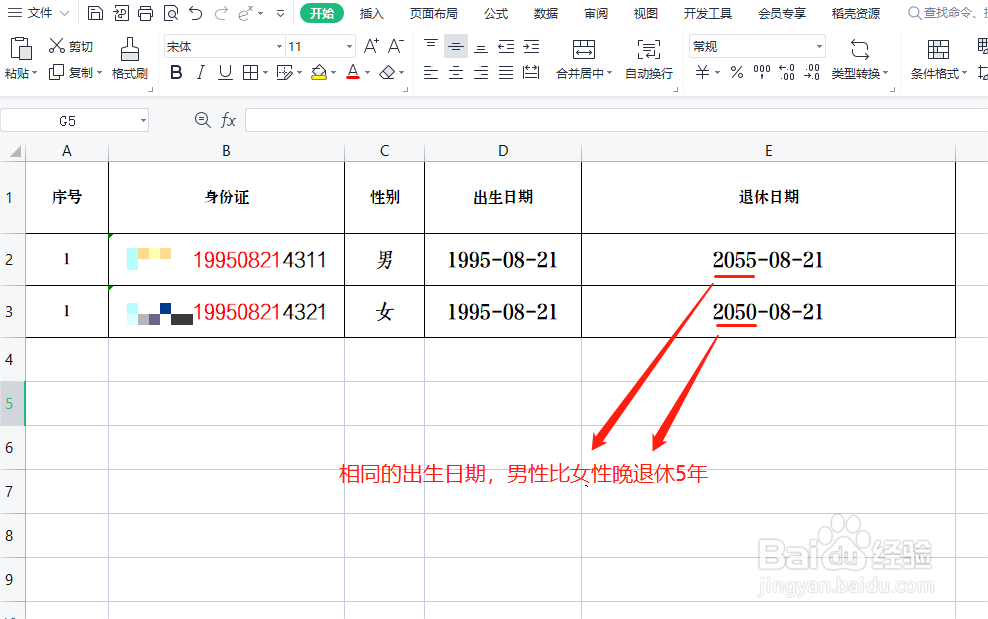Open the font color swatch
The width and height of the screenshot is (988, 619).
tap(364, 72)
